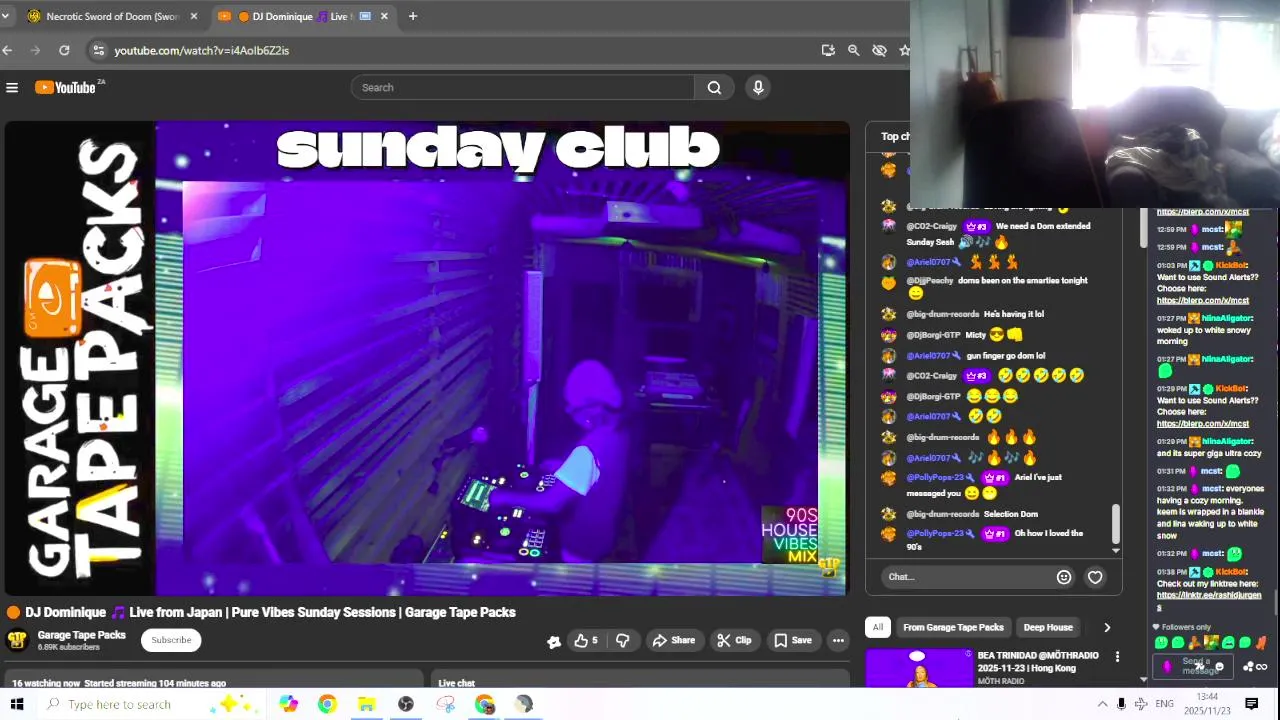Close the Necrotic Sword of Doom tab
The image size is (1280, 720).
(x=194, y=16)
